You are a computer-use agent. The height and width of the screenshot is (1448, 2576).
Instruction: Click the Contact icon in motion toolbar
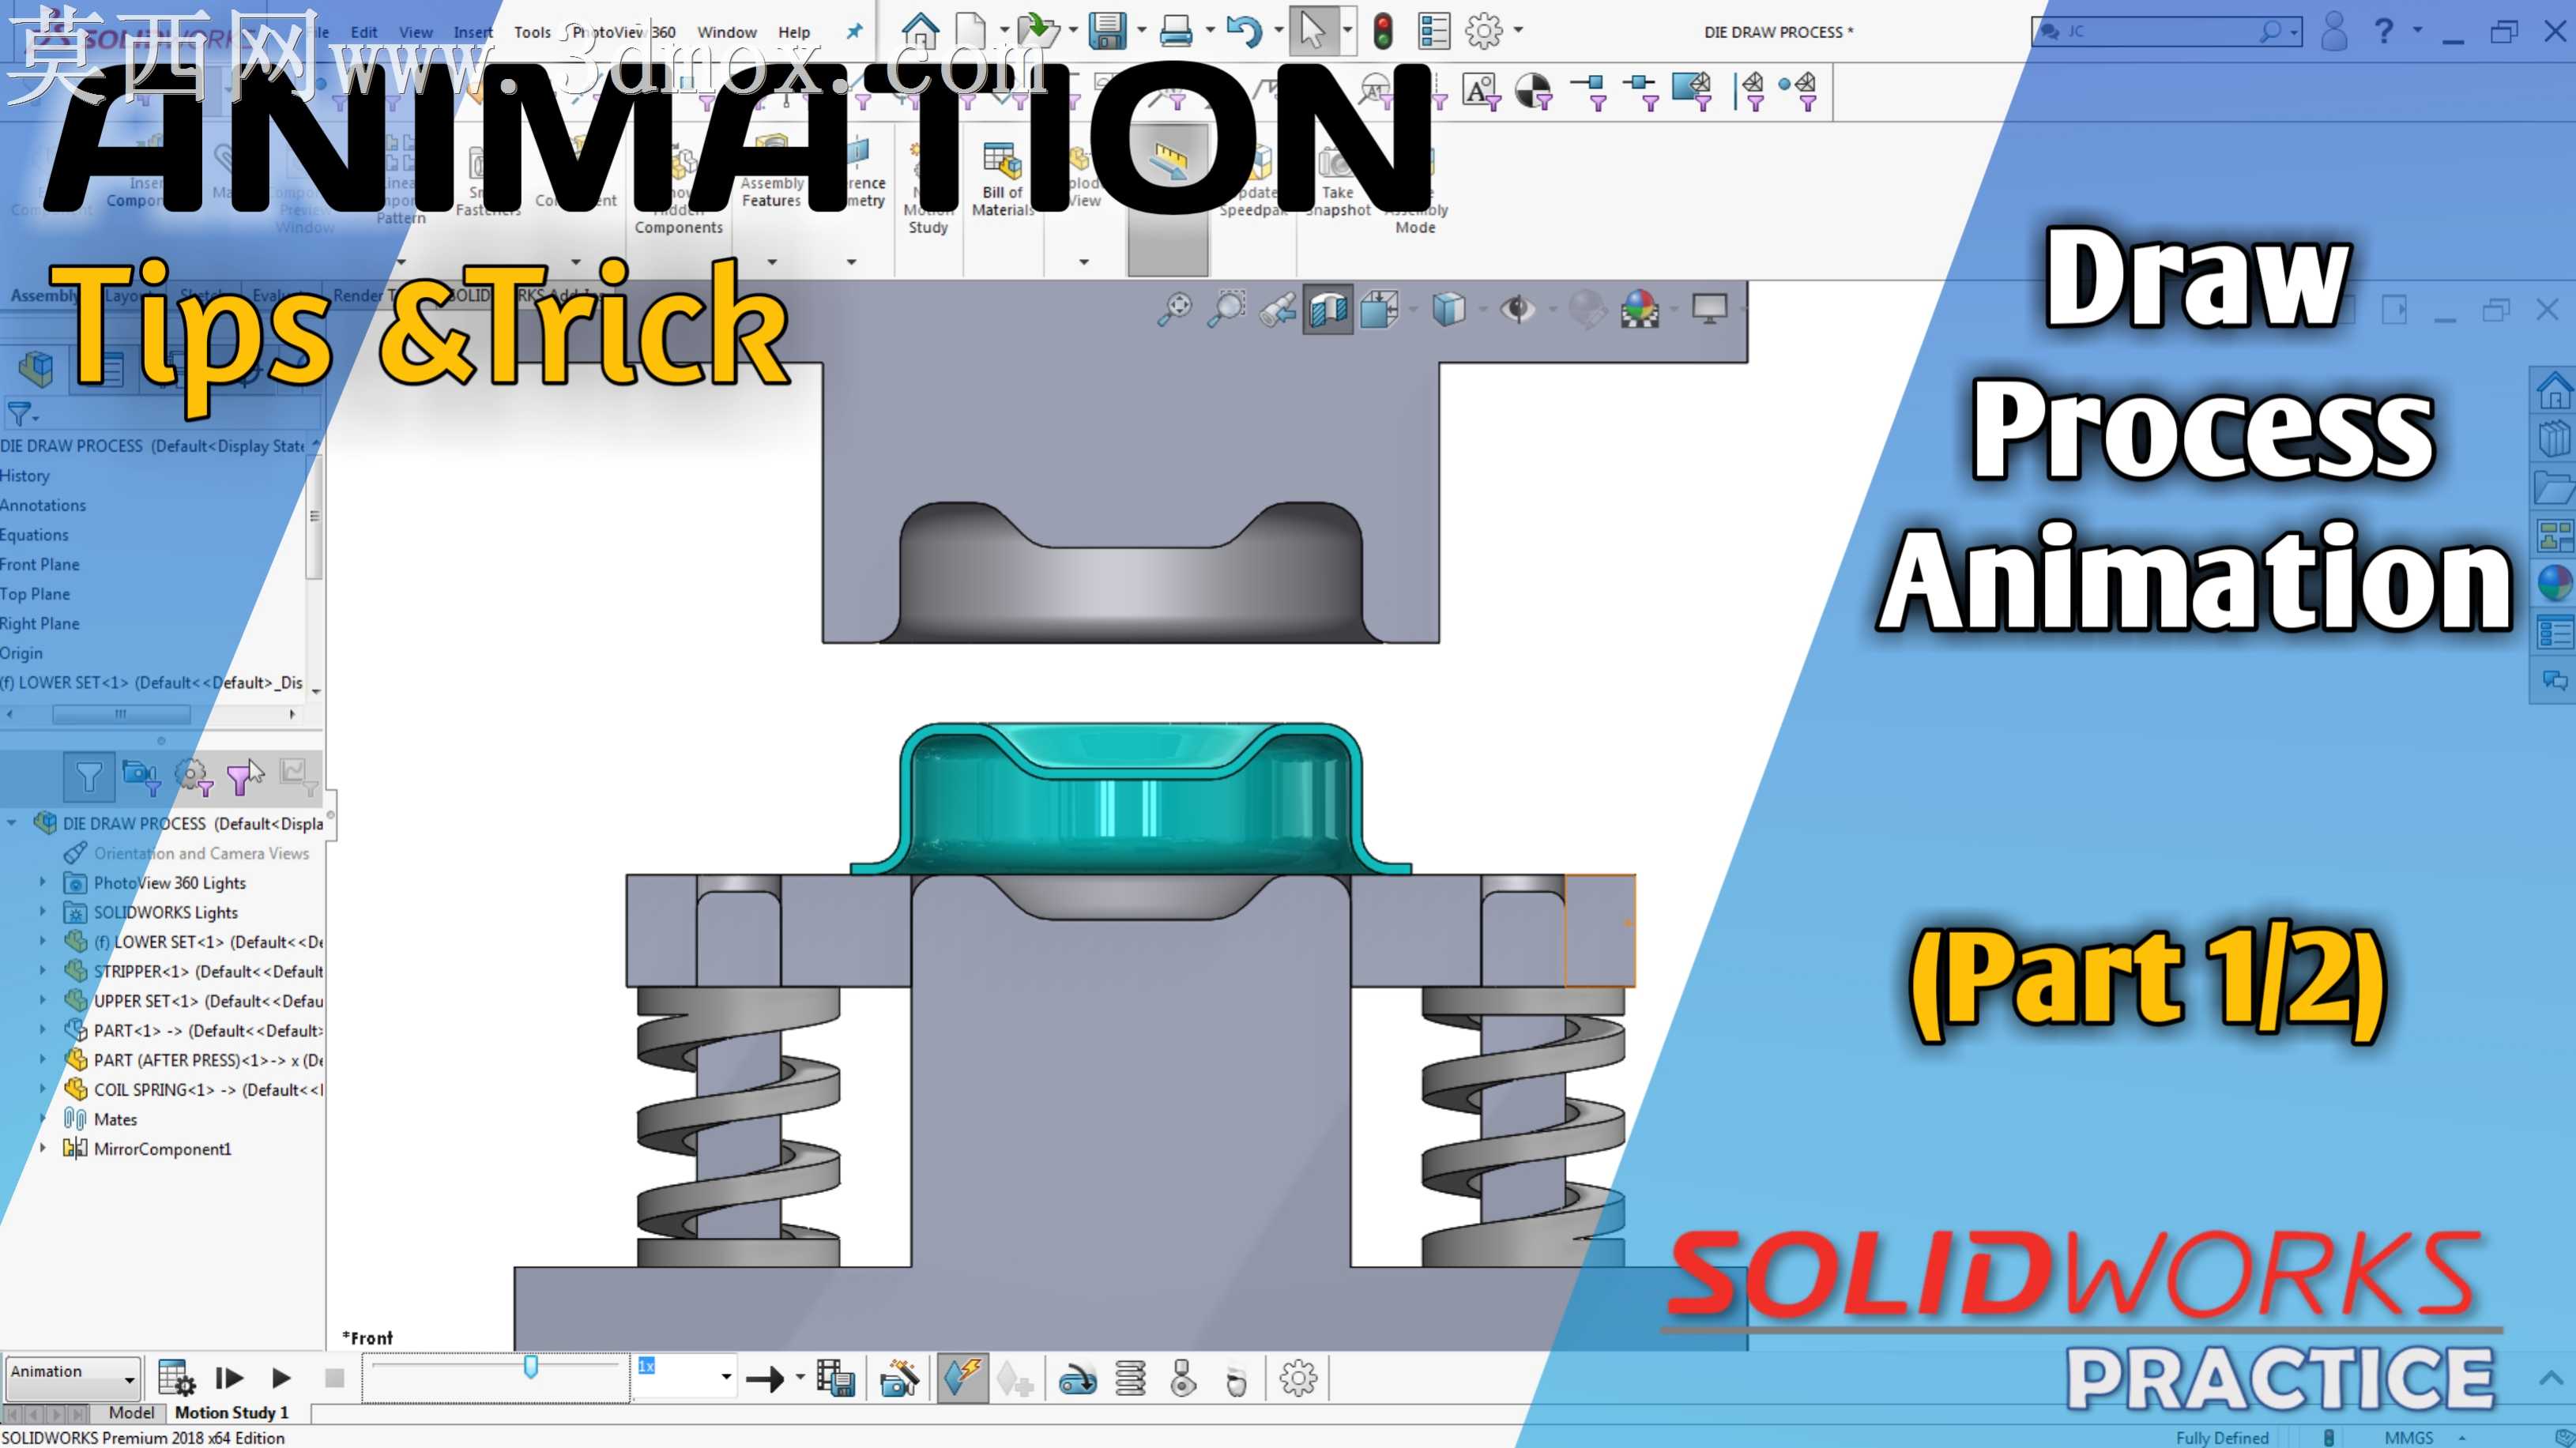(1183, 1378)
